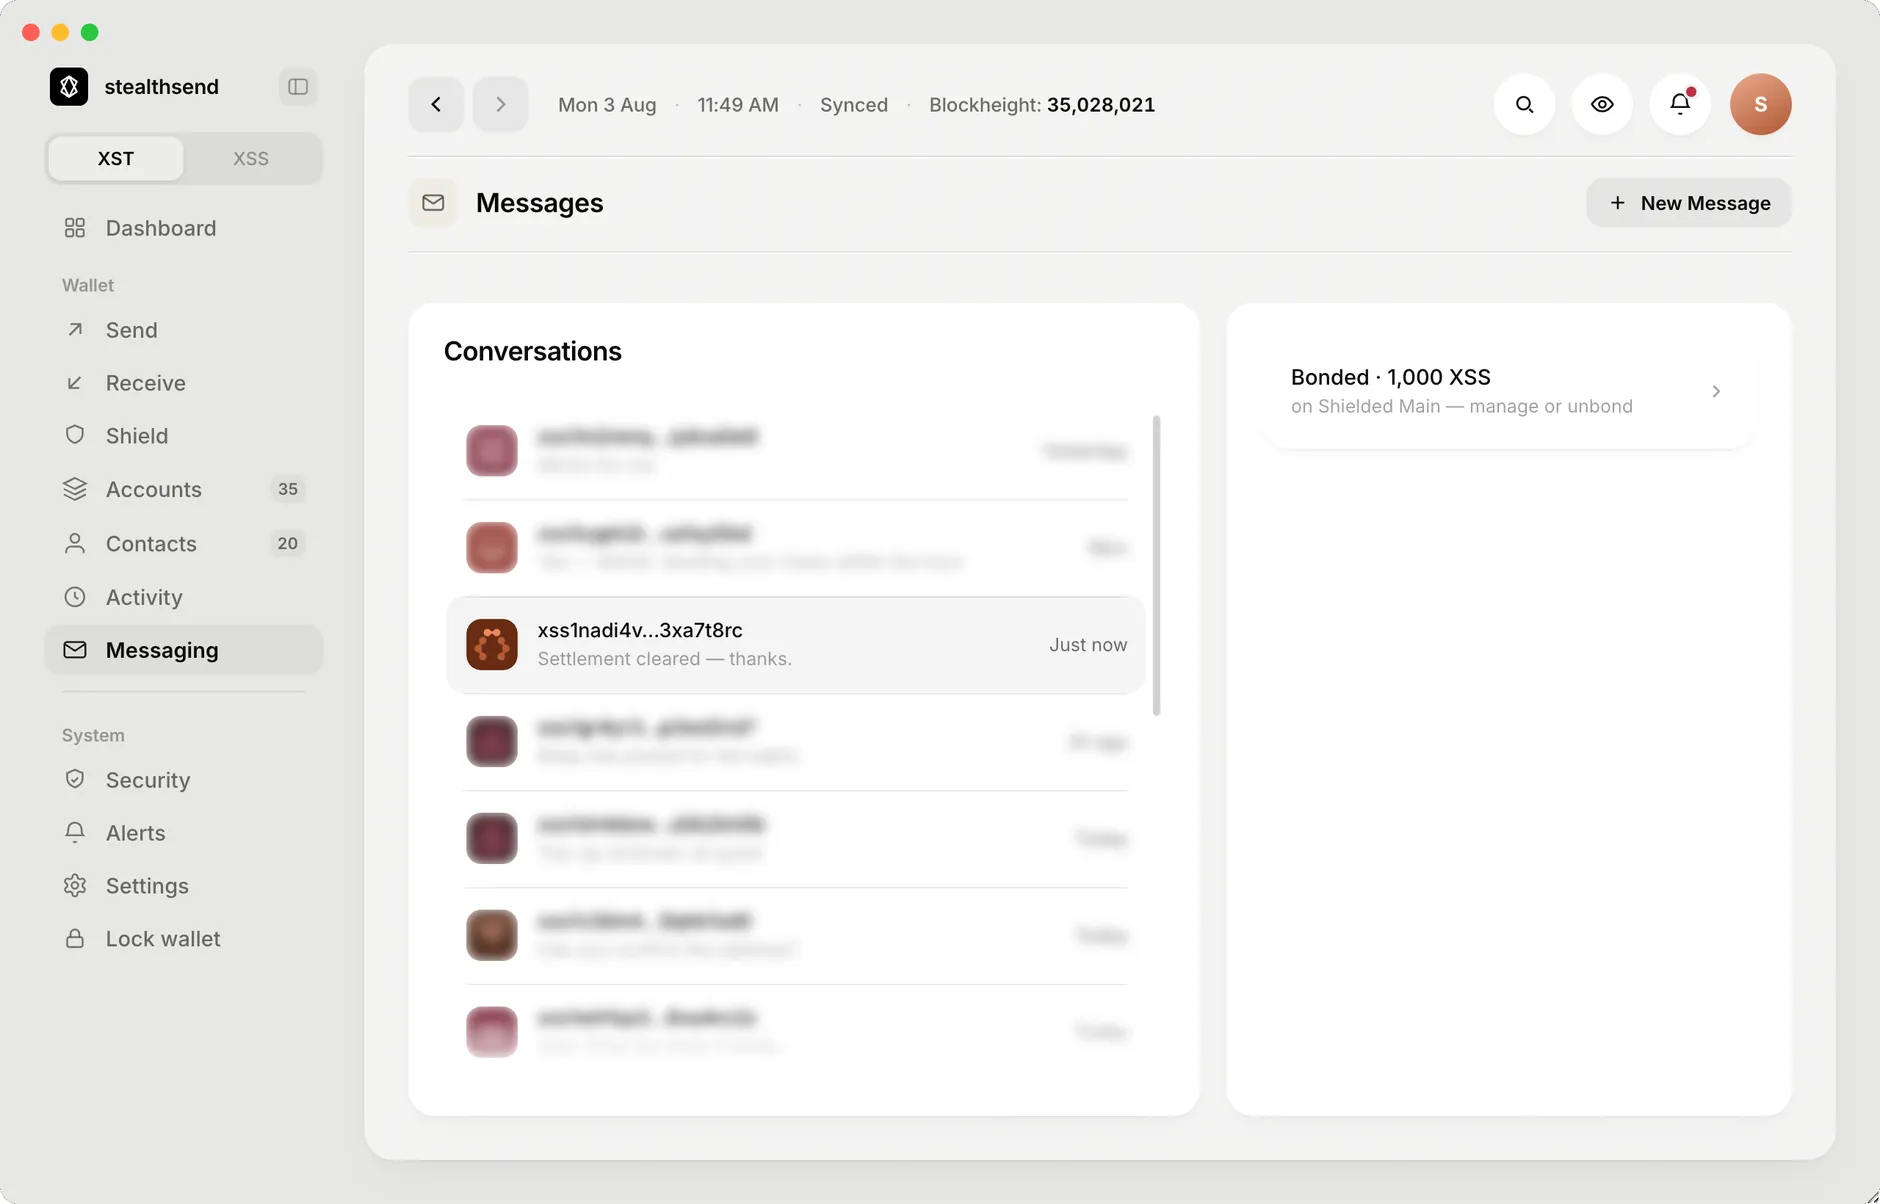
Task: Open the Security section
Action: click(184, 780)
